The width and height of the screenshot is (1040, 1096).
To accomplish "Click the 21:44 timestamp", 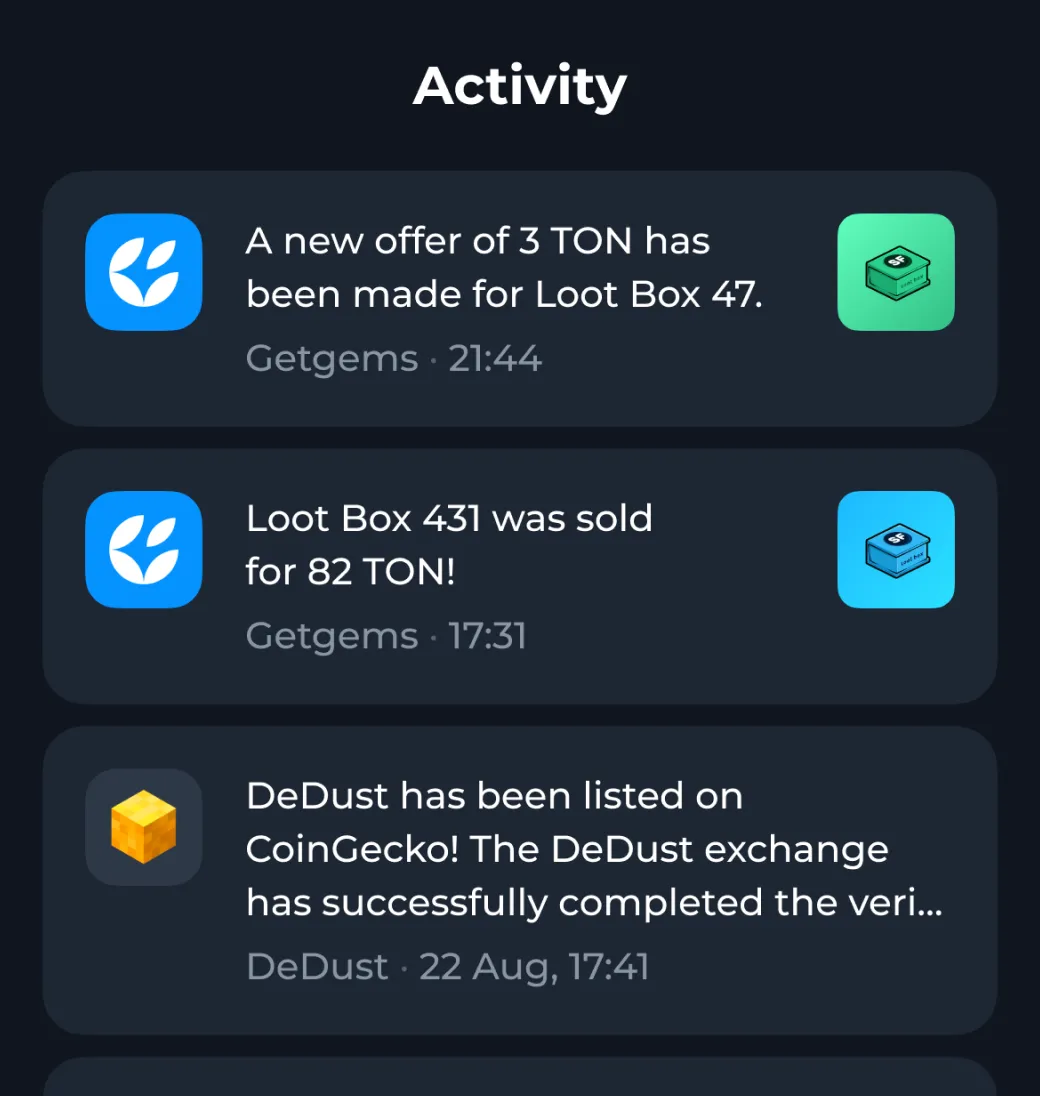I will coord(495,358).
